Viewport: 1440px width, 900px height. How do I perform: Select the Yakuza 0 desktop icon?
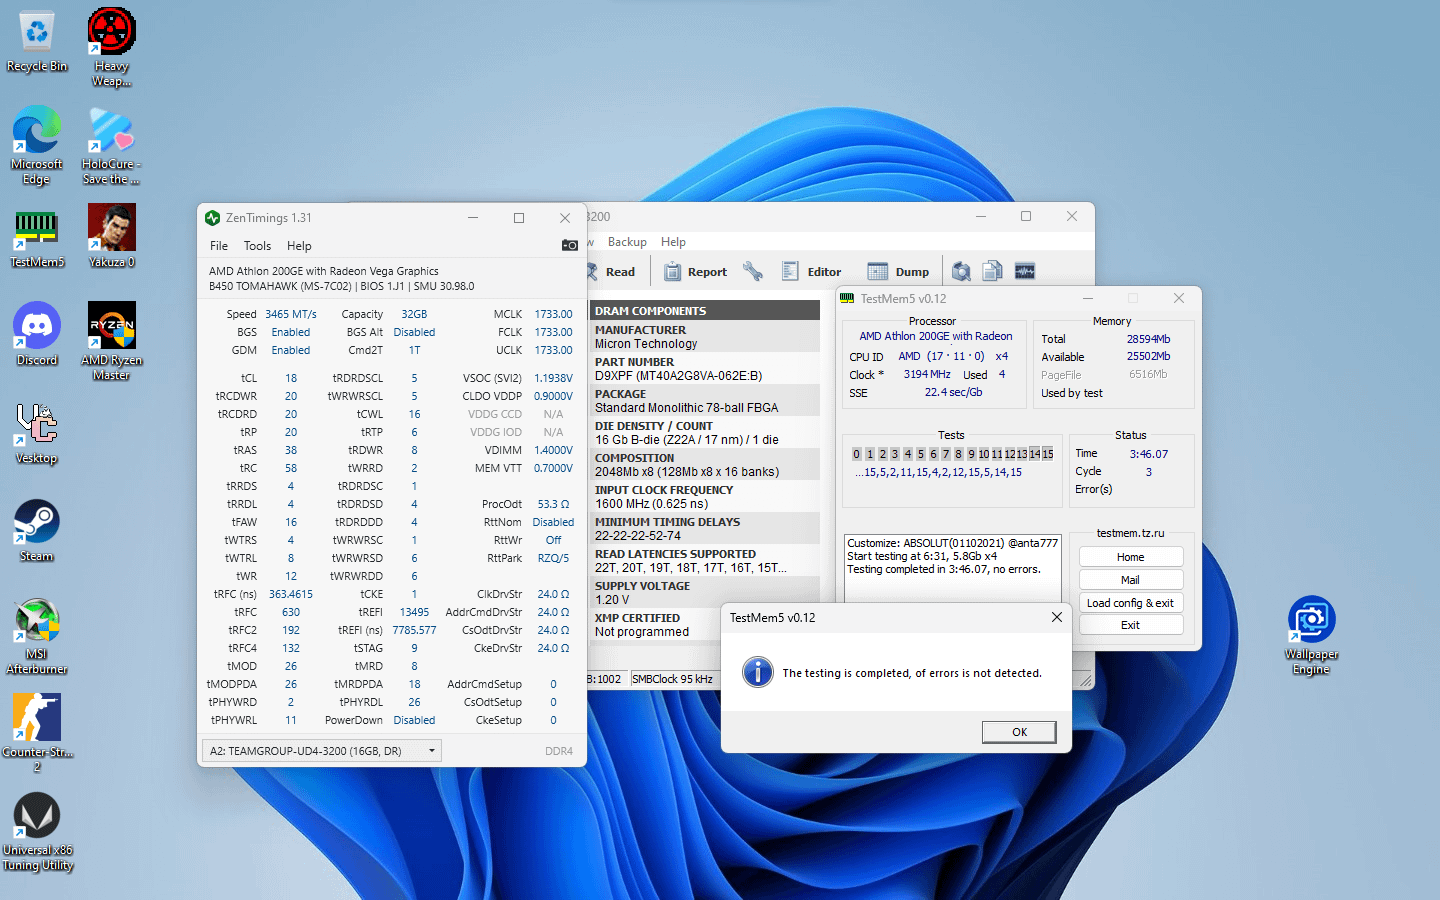[x=111, y=236]
